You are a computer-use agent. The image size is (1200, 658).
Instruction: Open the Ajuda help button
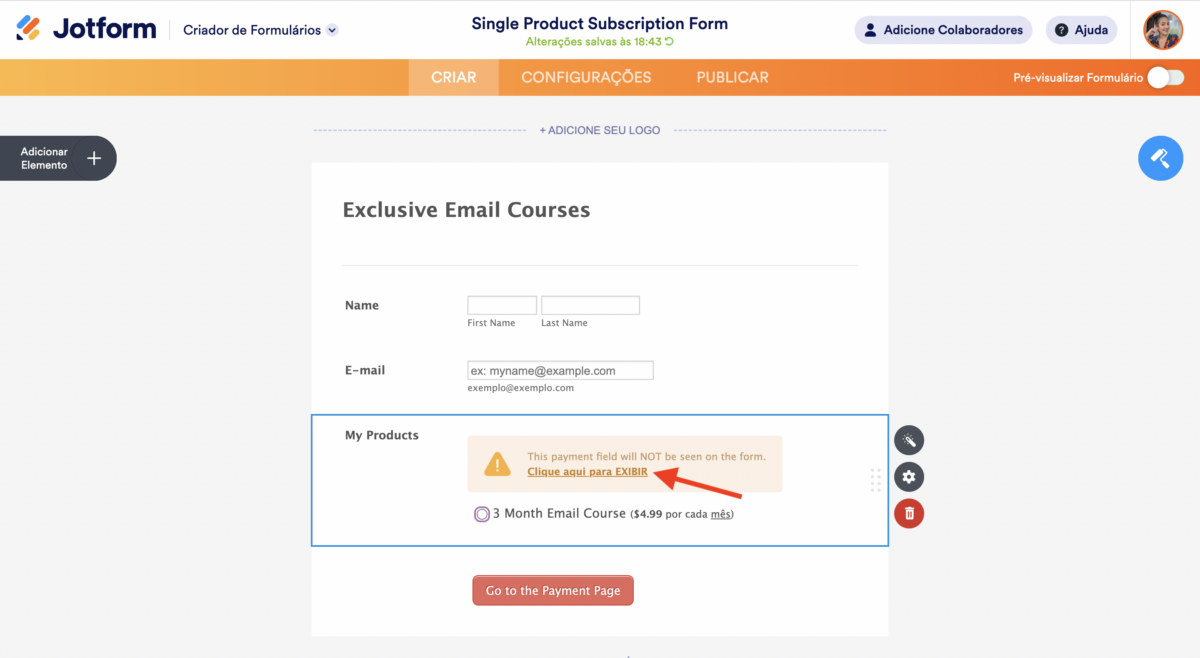(1081, 30)
